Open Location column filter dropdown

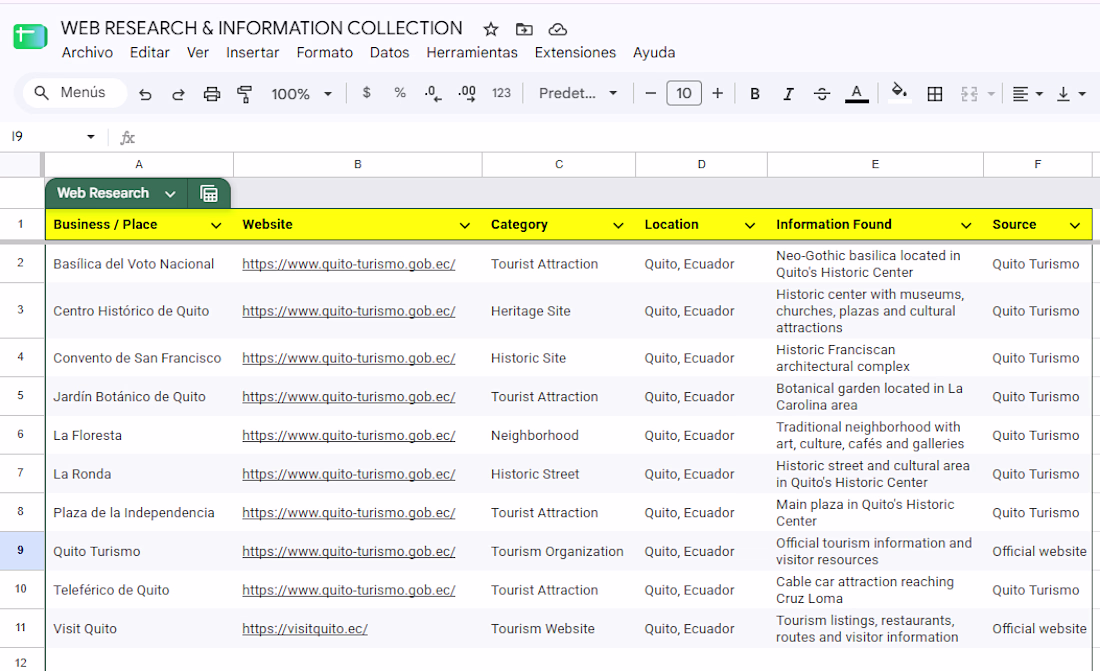point(750,225)
